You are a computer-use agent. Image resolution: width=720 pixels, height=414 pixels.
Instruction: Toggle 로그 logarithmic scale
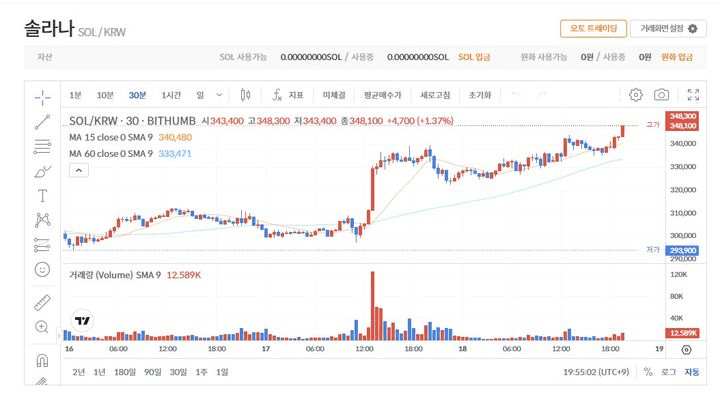pos(669,372)
